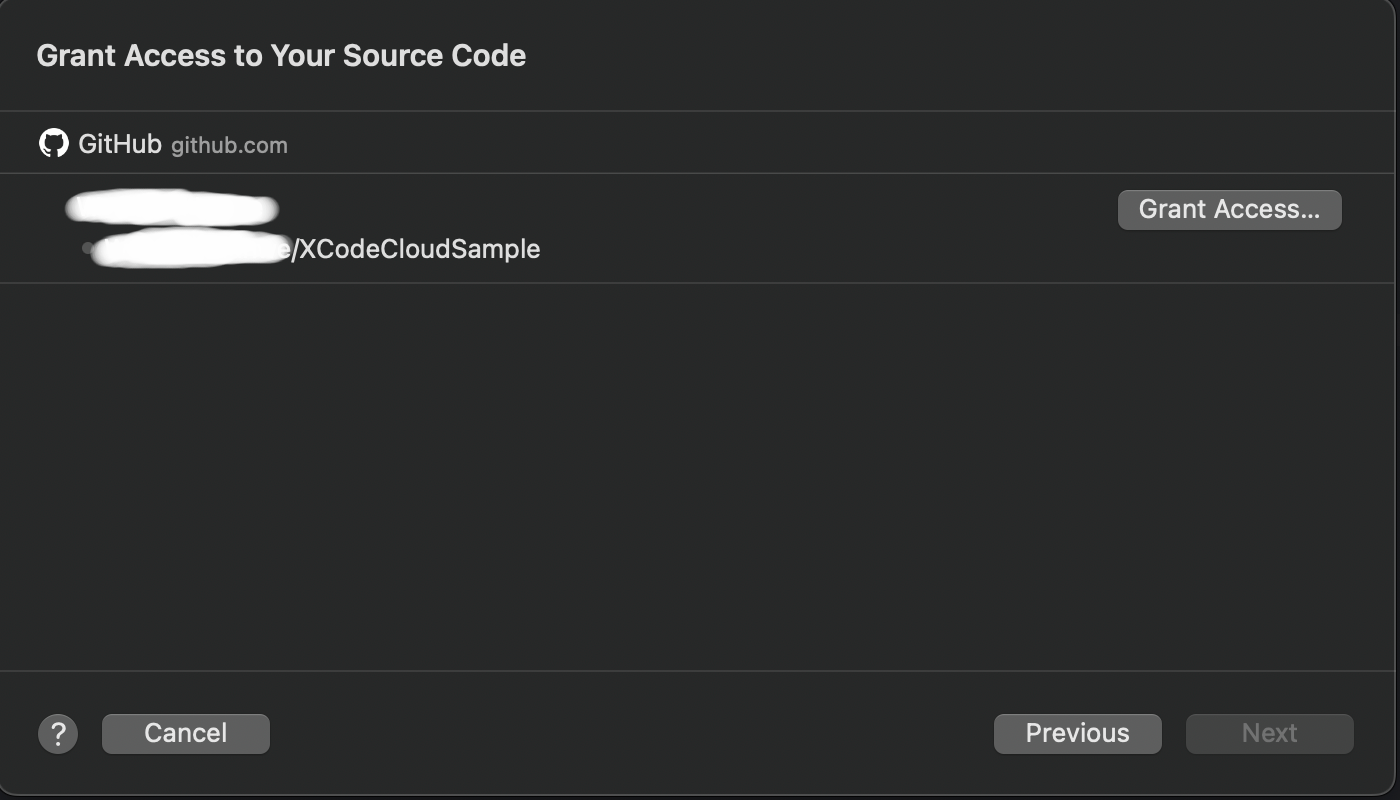Click the "Grant Access to Your Source Code" title

pyautogui.click(x=281, y=56)
